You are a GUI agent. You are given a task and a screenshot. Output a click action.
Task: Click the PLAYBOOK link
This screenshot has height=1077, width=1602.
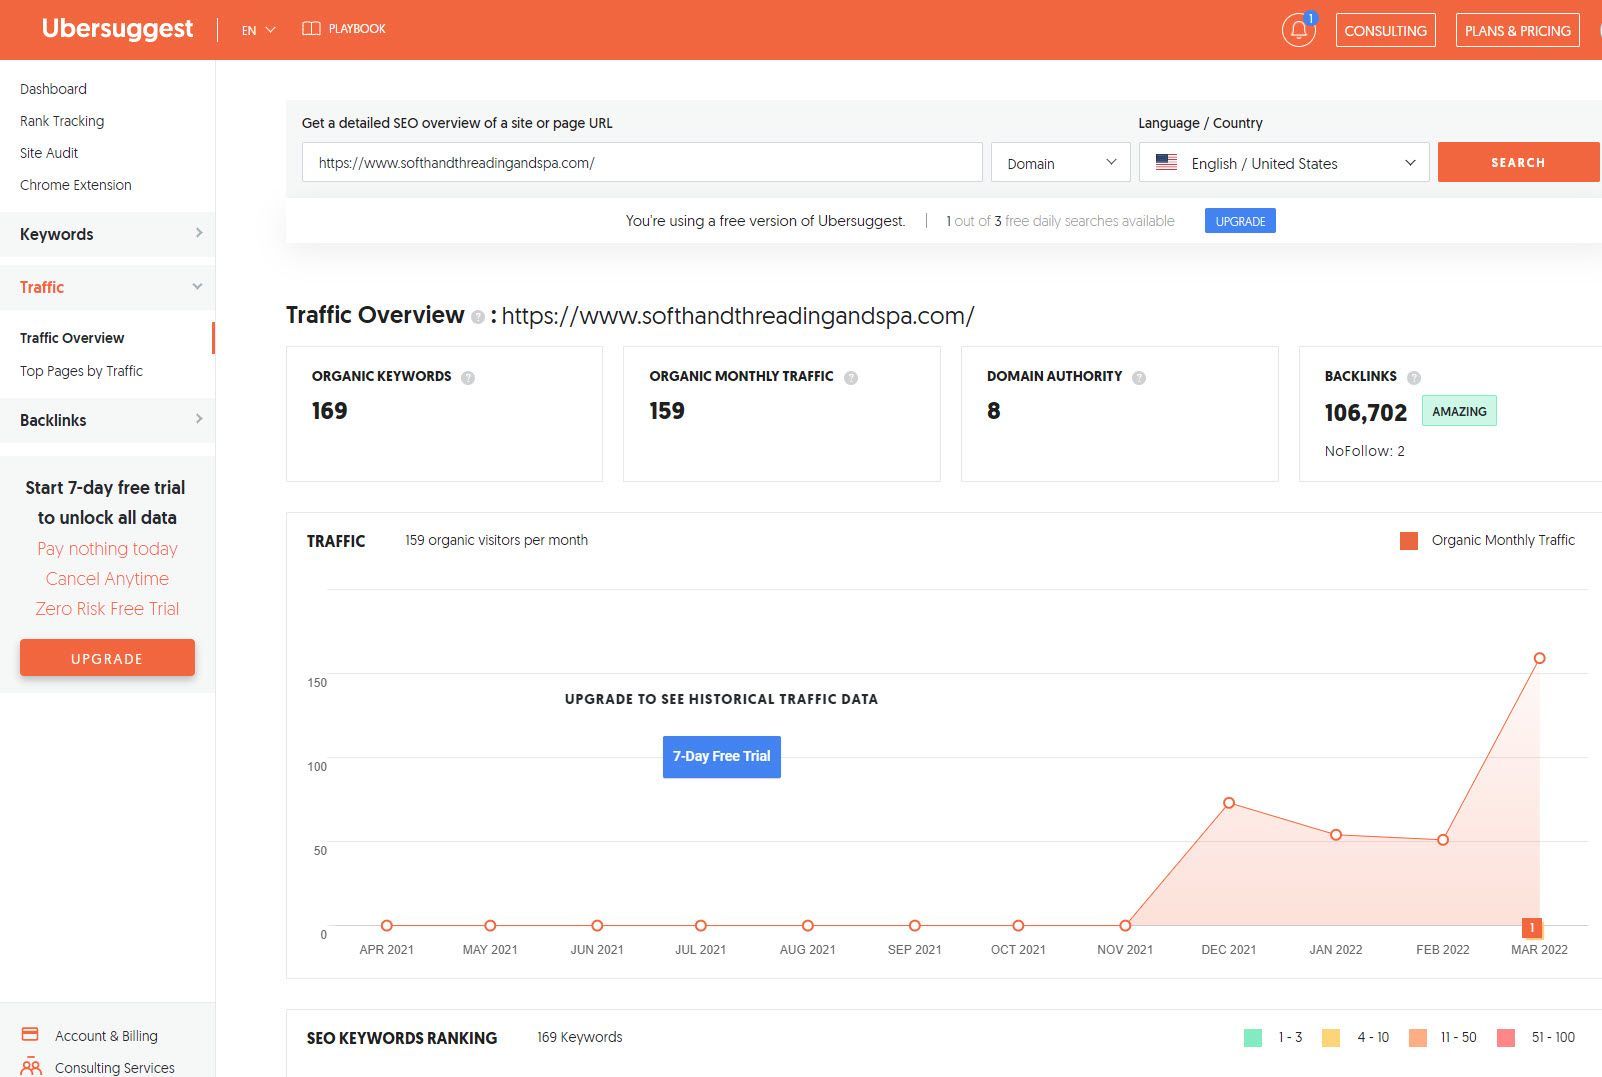point(357,29)
